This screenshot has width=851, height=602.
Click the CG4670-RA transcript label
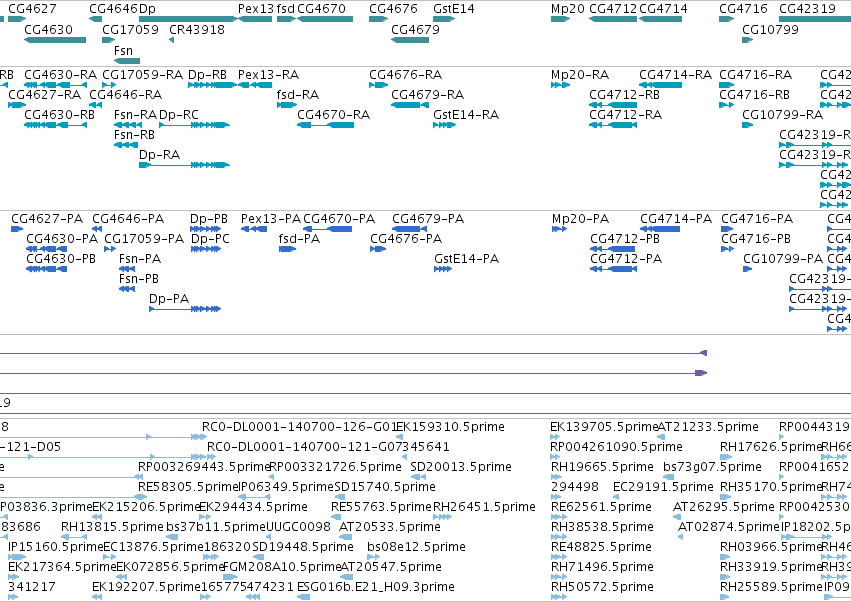click(x=333, y=115)
